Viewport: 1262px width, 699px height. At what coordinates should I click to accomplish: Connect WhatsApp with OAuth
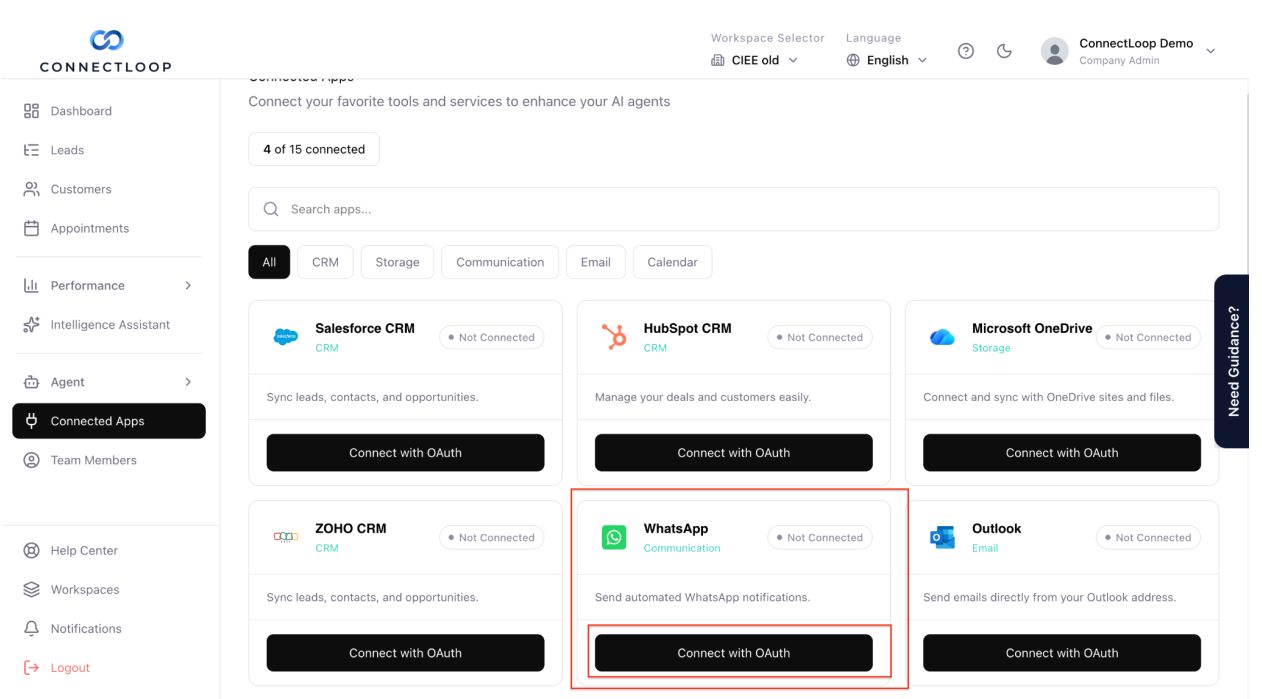coord(733,653)
